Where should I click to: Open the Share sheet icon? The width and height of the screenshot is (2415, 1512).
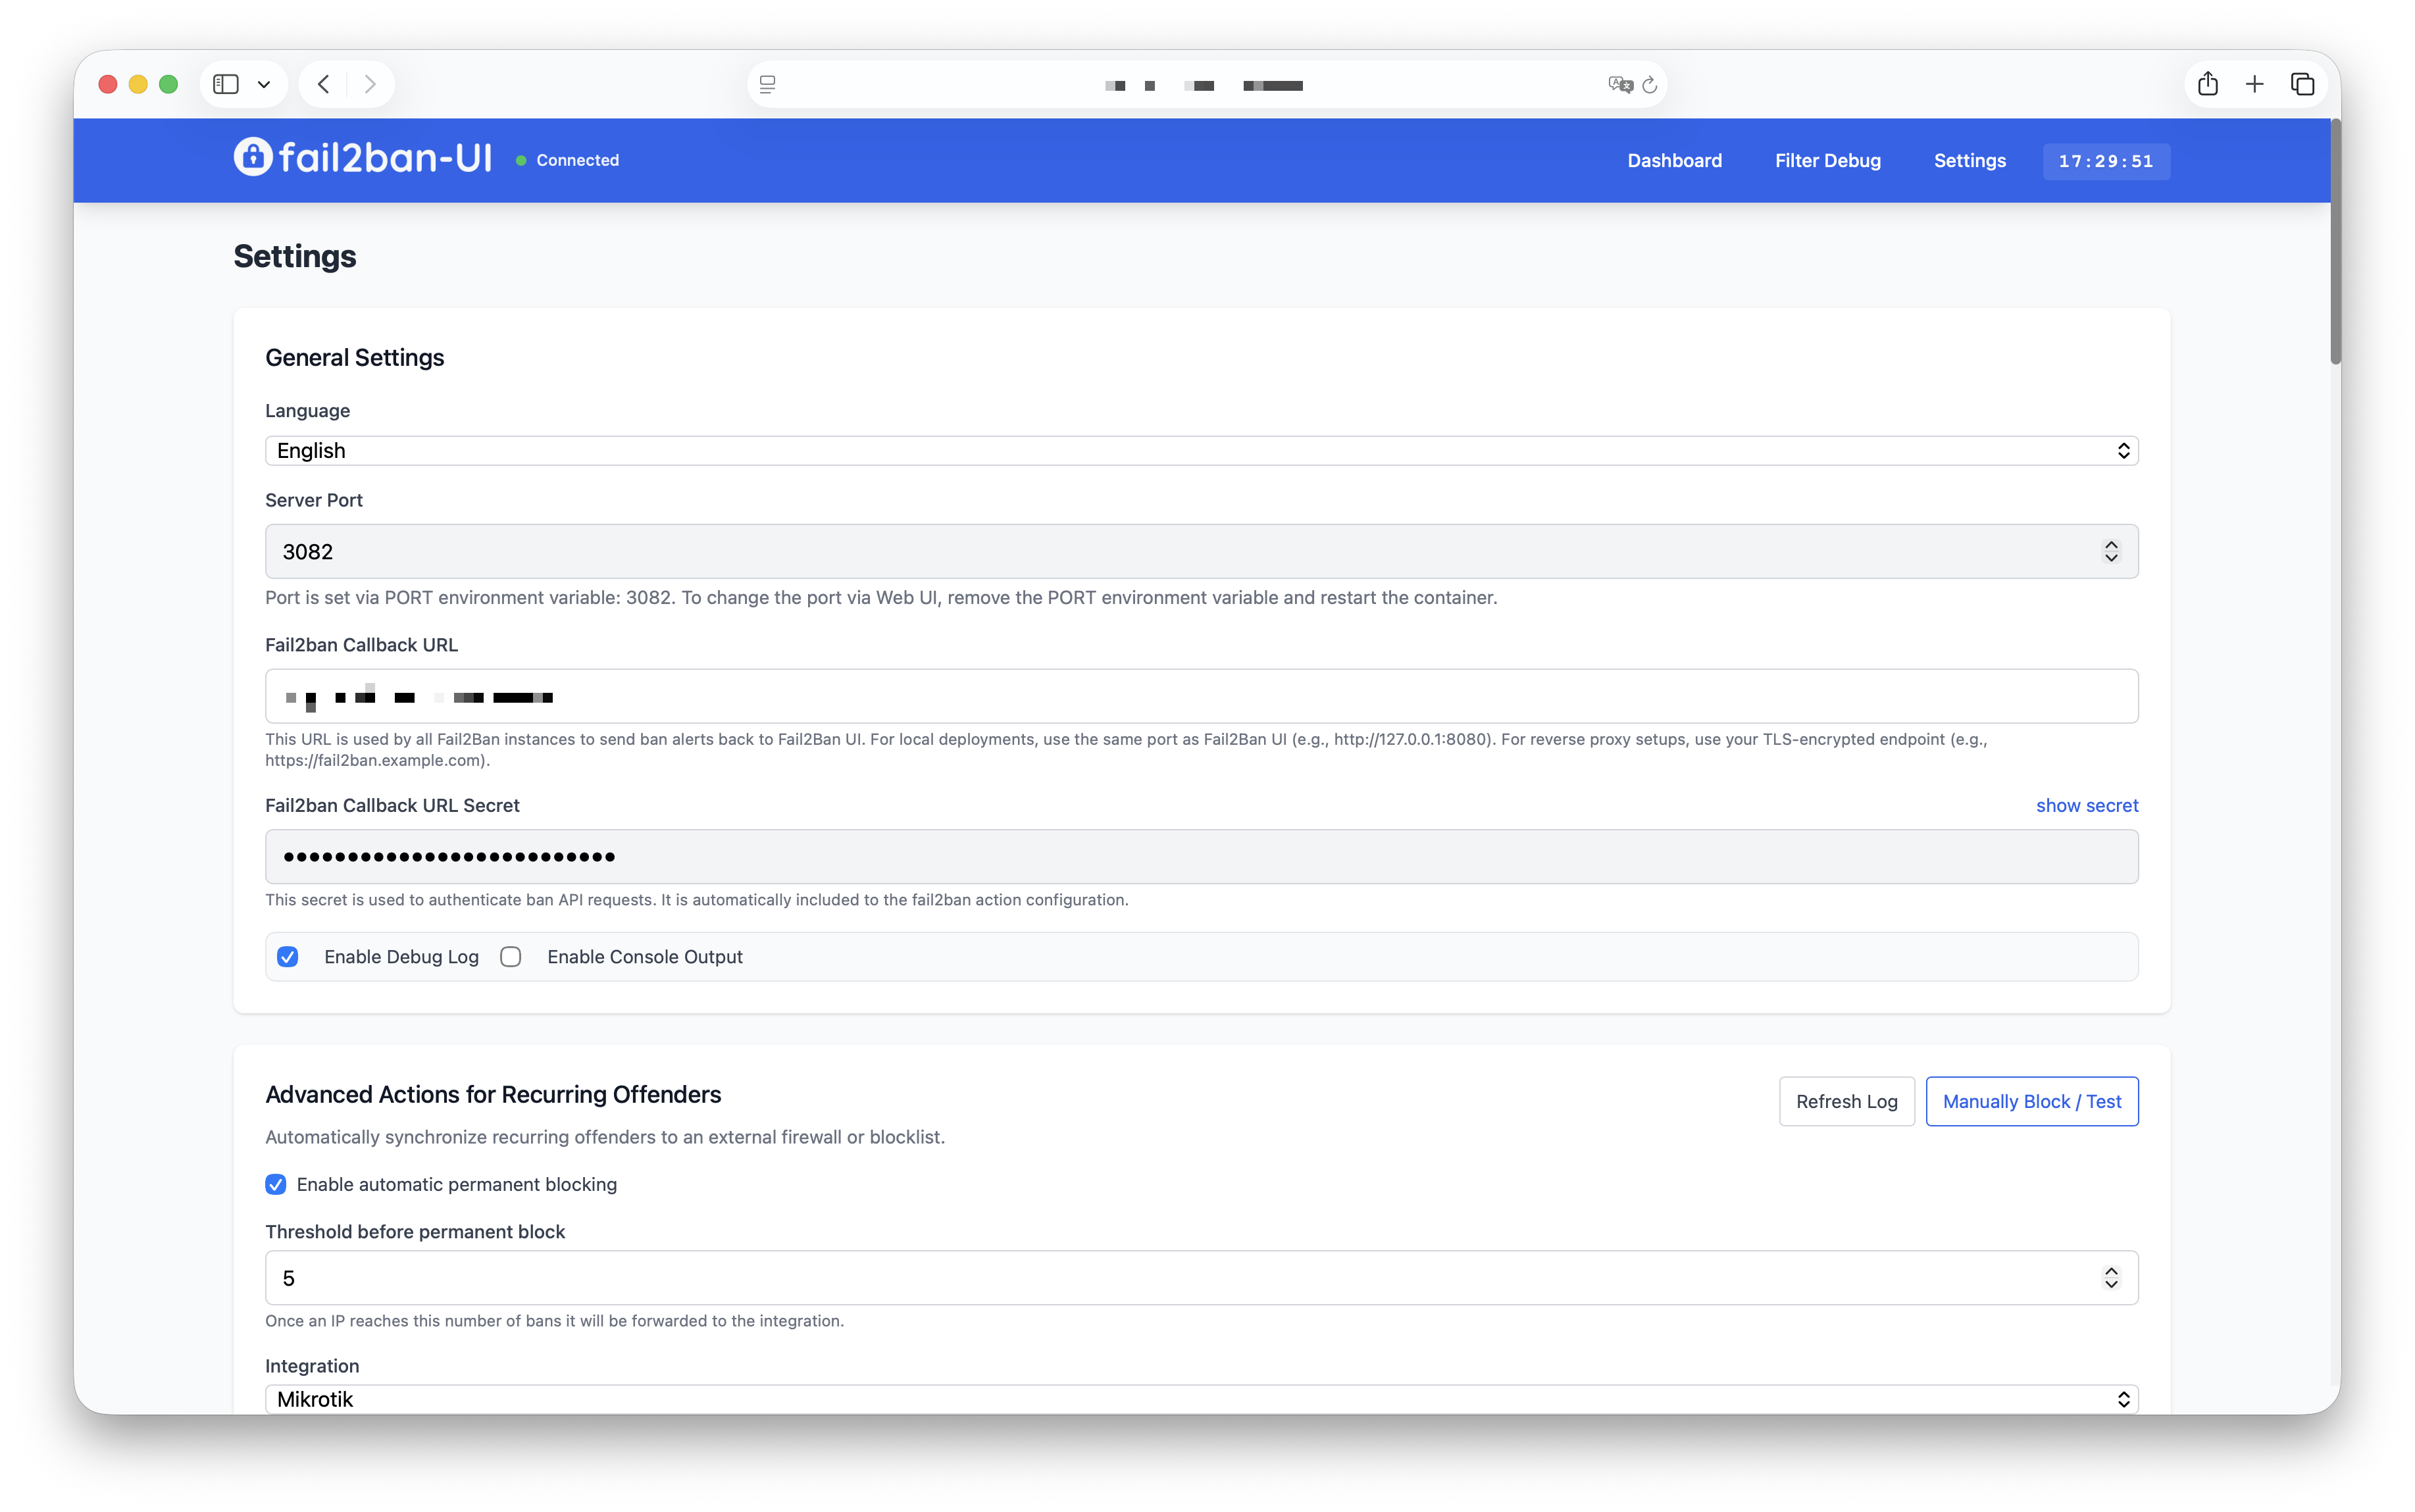(x=2208, y=84)
